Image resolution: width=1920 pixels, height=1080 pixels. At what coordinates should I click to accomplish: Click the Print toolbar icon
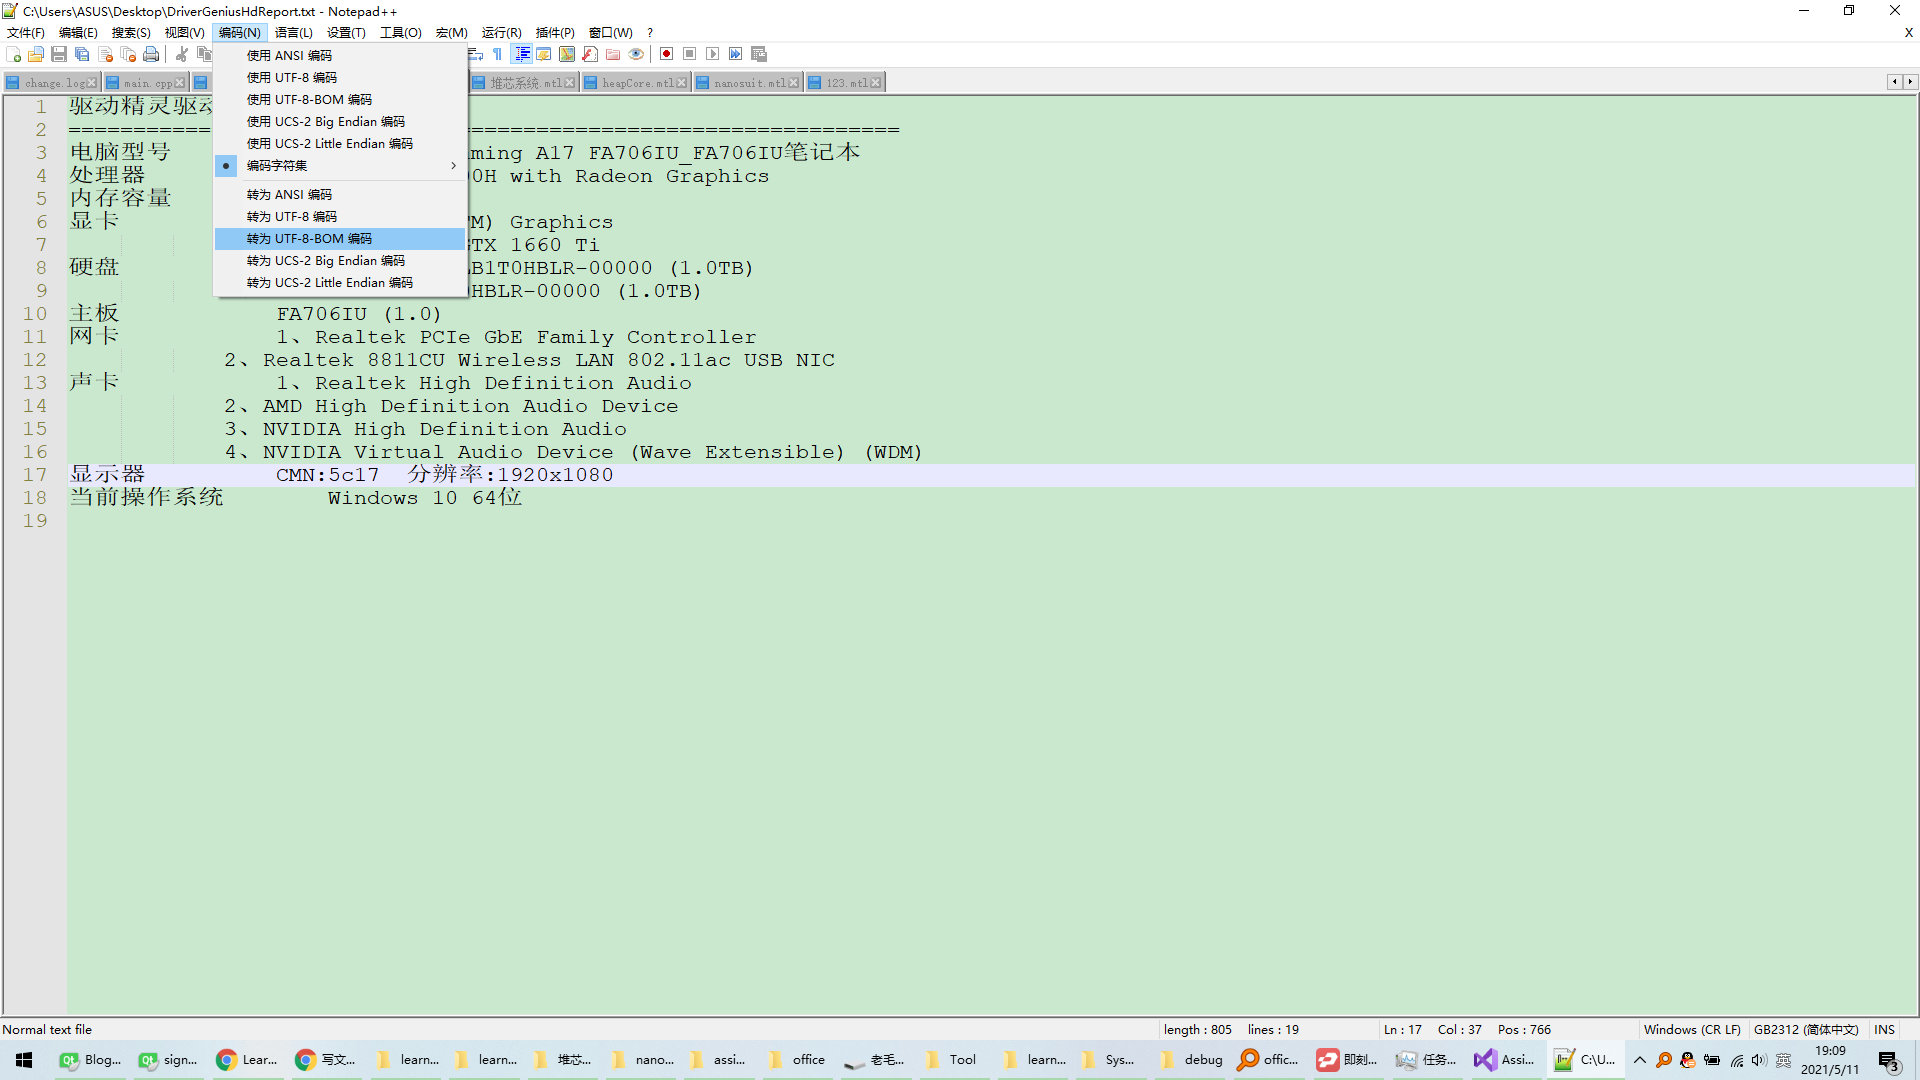point(151,54)
